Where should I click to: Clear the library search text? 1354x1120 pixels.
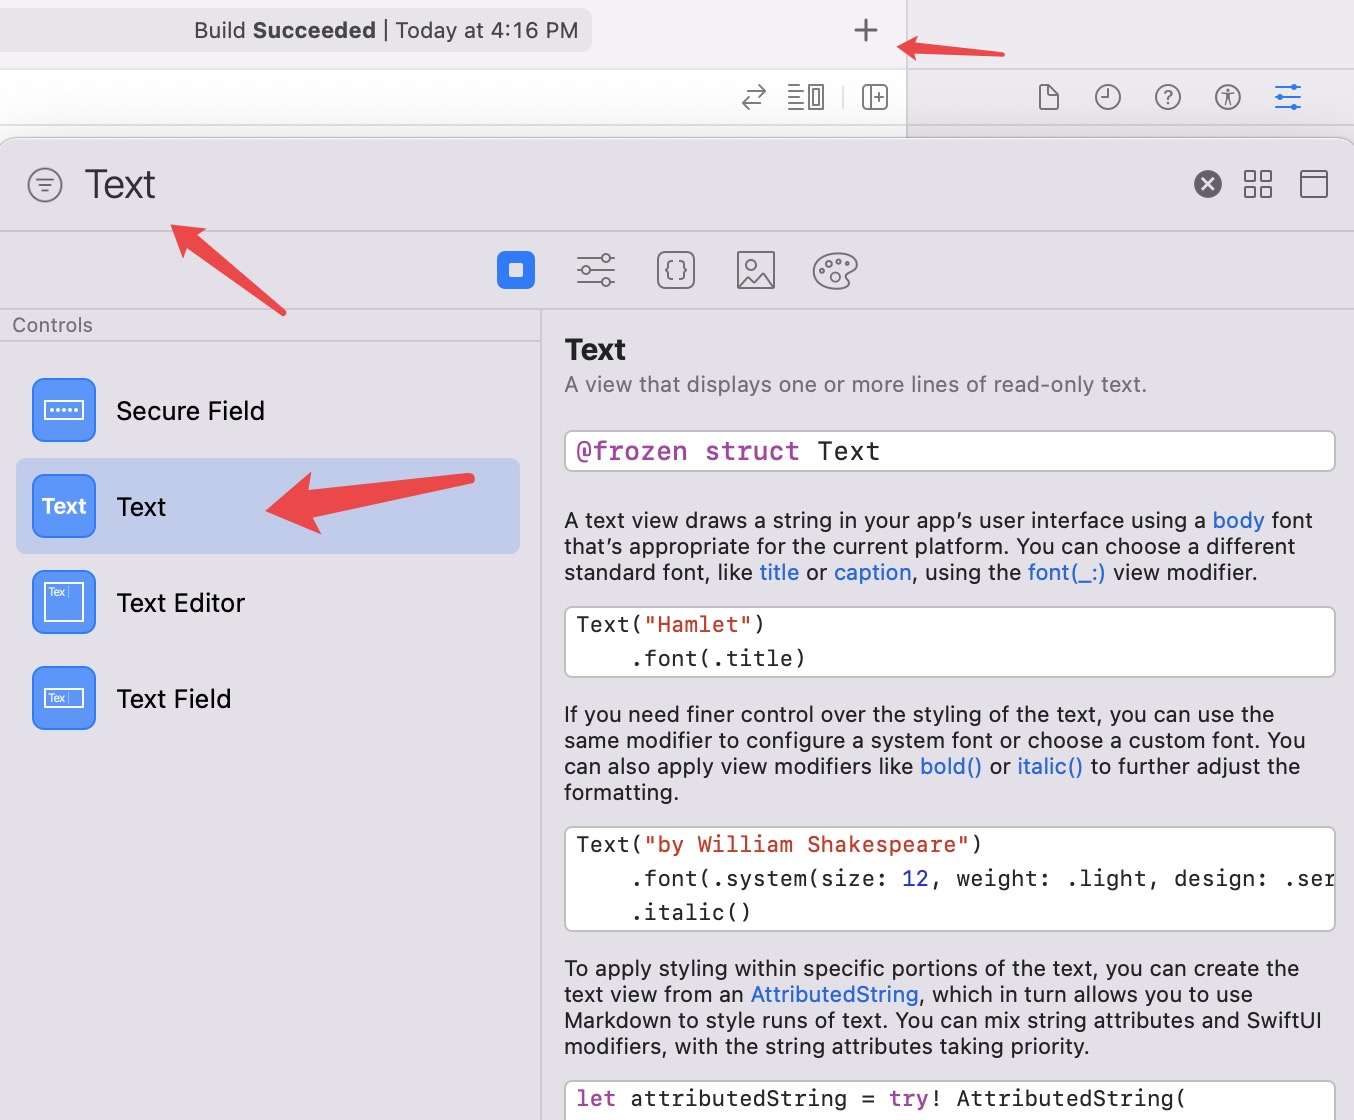click(1208, 184)
